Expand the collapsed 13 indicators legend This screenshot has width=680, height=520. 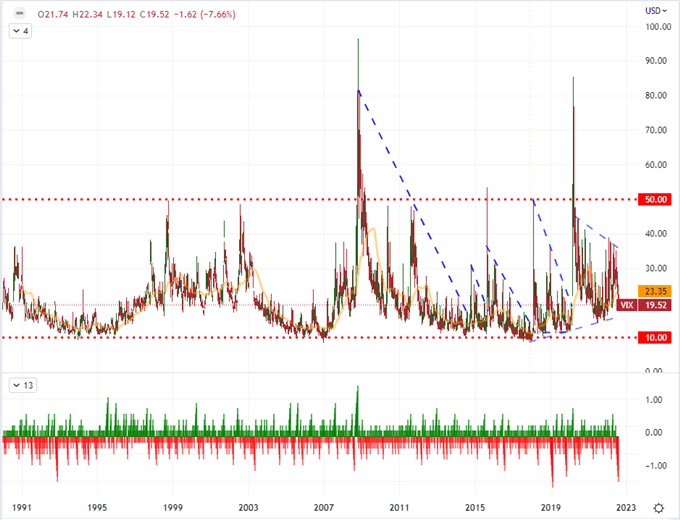pyautogui.click(x=23, y=386)
